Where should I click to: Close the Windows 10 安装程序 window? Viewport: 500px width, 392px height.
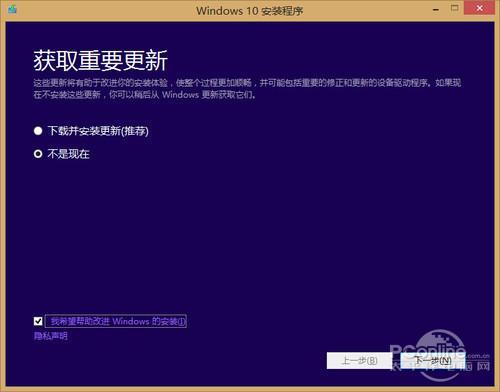(479, 8)
